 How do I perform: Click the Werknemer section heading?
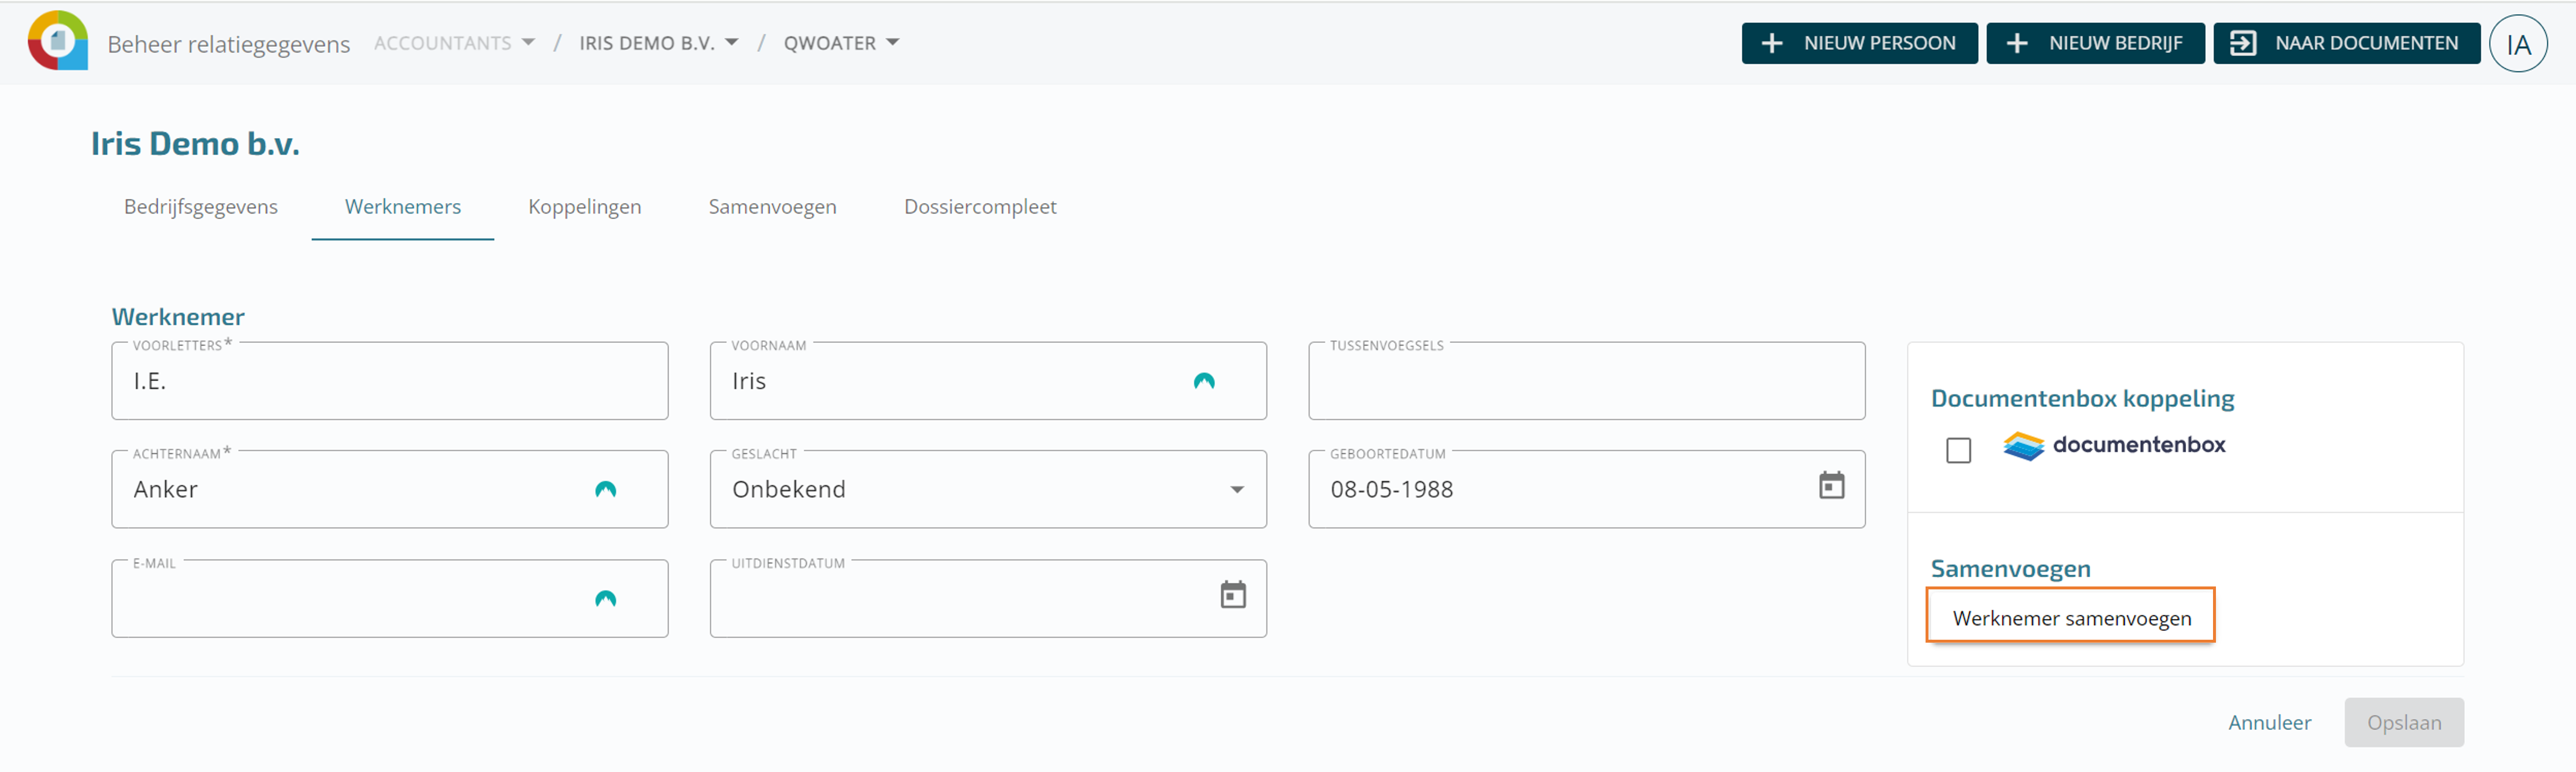pos(178,317)
